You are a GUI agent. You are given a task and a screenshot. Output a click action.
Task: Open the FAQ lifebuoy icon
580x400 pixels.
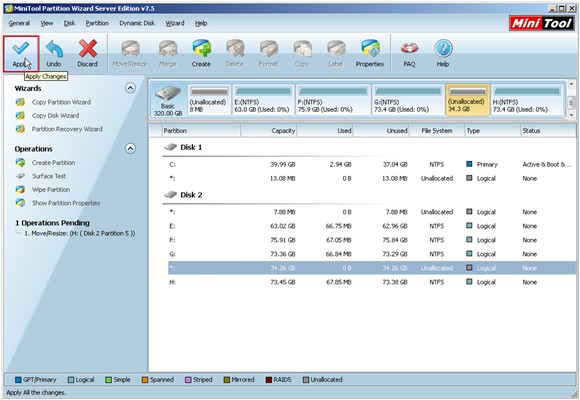[x=409, y=48]
